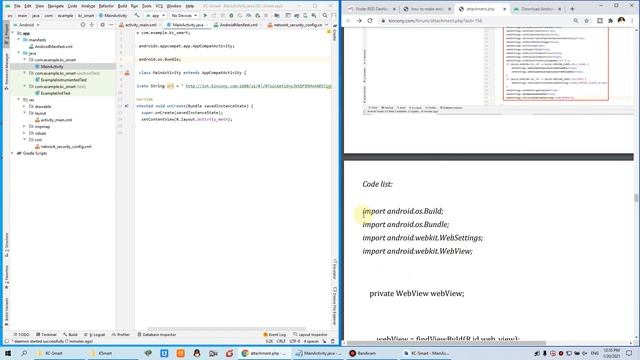Screen dimensions: 640x360
Task: Click the green Run app button
Action: [205, 16]
